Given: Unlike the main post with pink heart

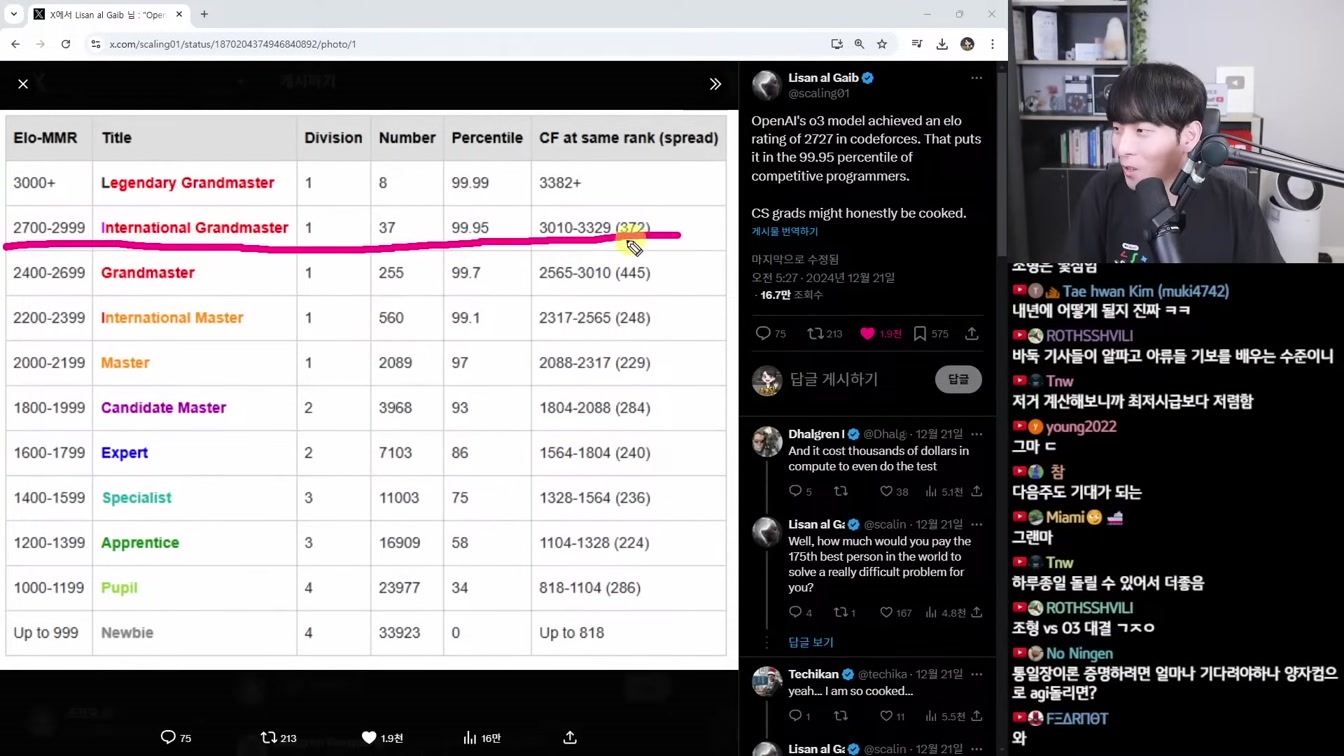Looking at the screenshot, I should (880, 334).
